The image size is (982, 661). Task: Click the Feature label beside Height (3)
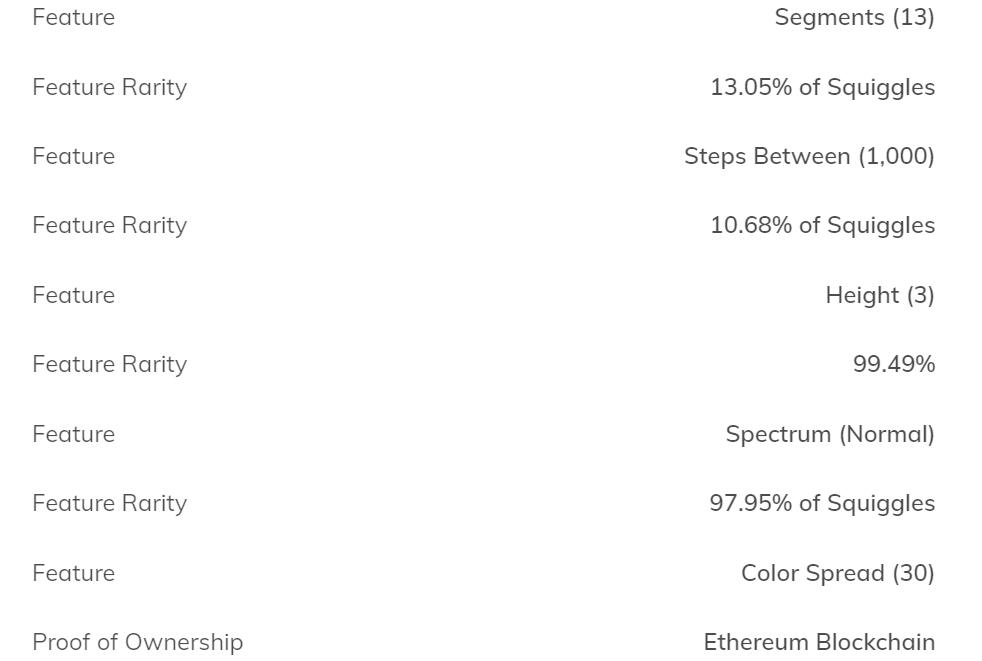(x=73, y=295)
